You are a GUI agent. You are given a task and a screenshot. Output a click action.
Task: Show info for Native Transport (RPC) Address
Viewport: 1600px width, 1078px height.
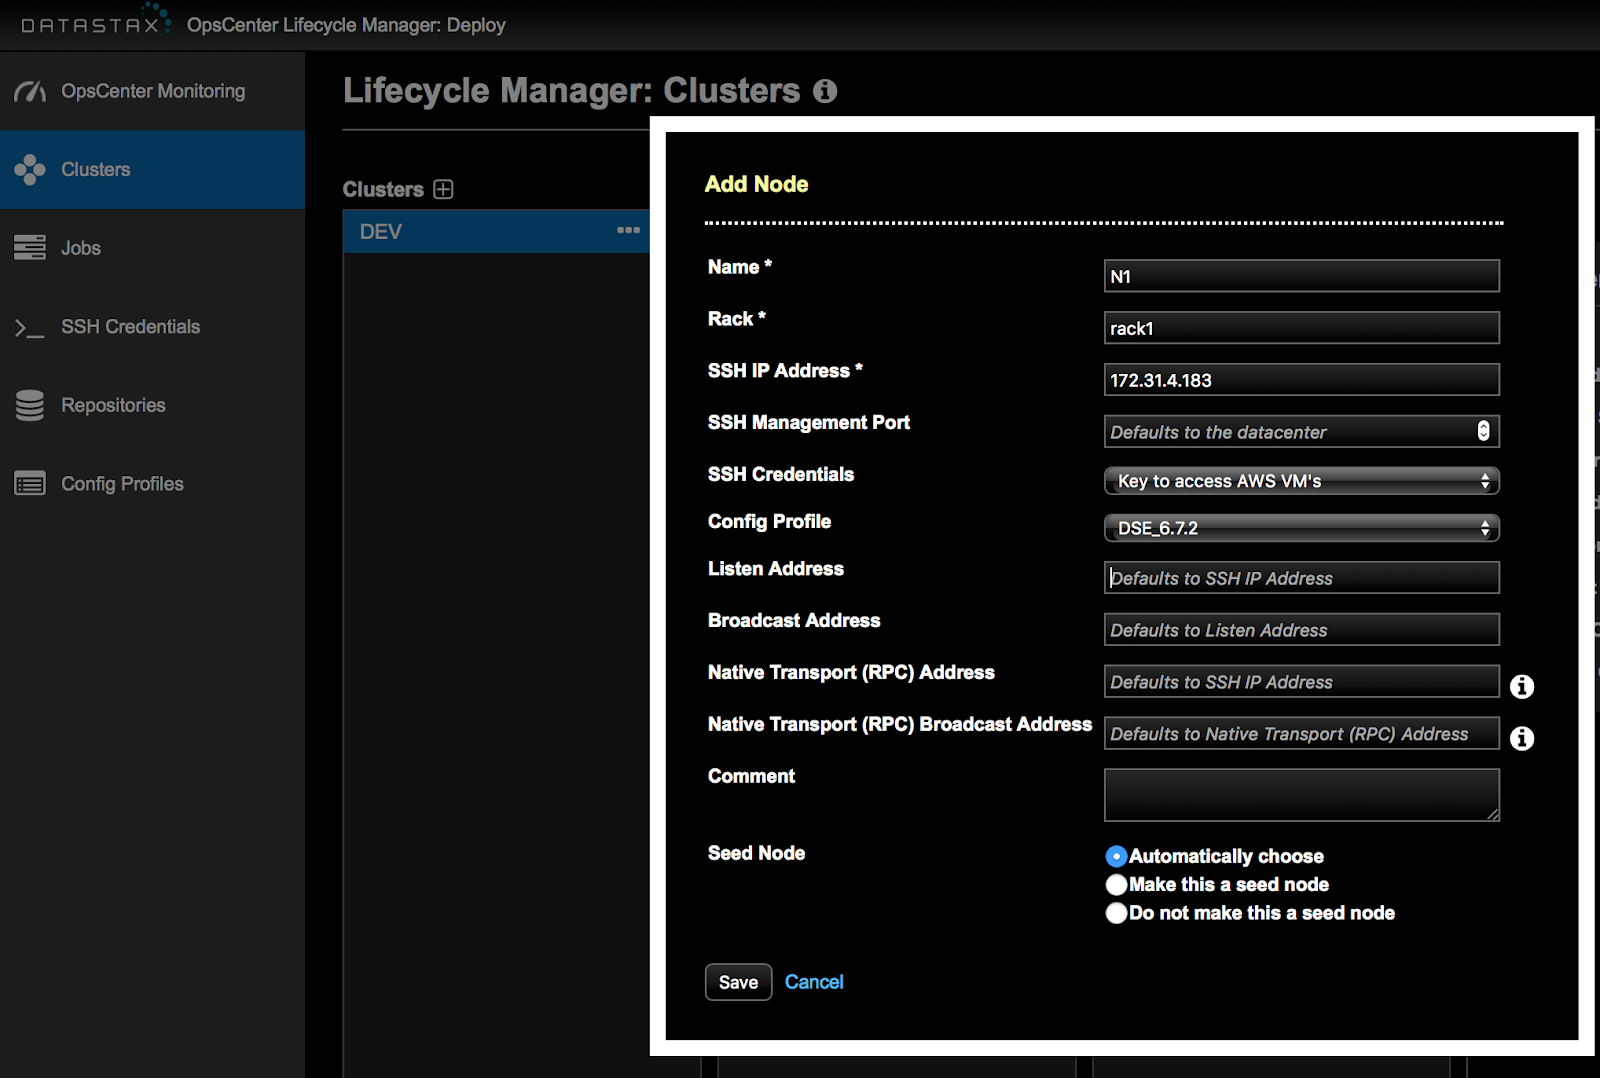1522,686
